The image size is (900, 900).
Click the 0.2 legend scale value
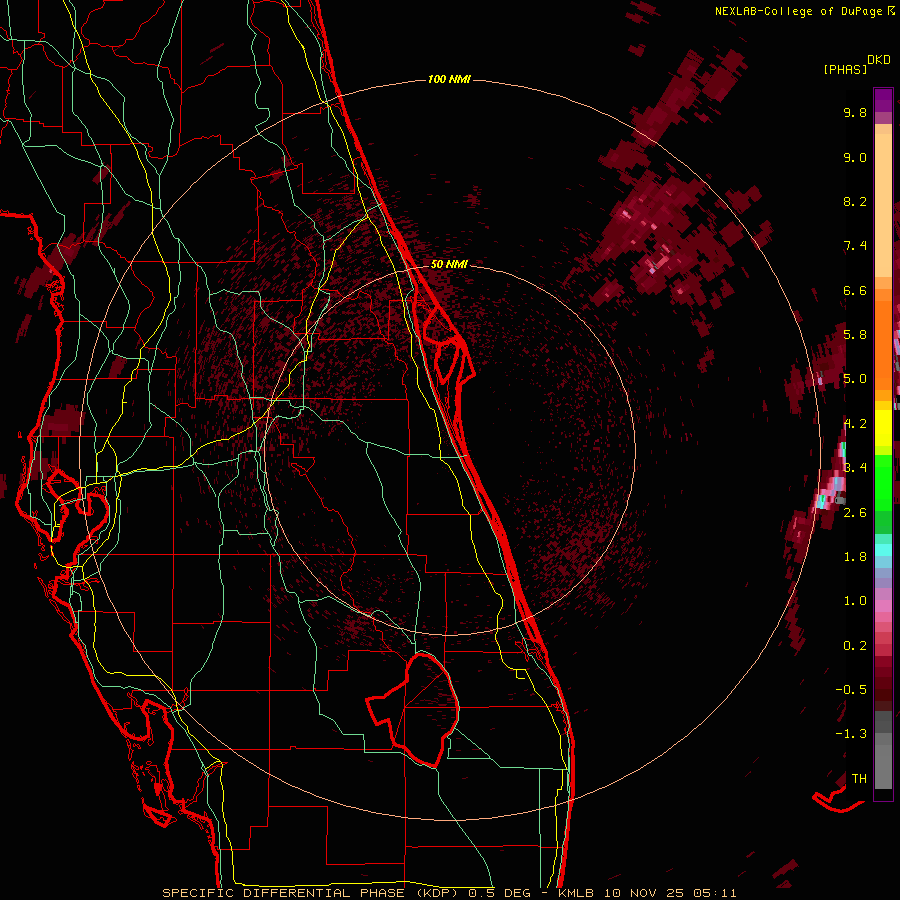click(x=855, y=646)
